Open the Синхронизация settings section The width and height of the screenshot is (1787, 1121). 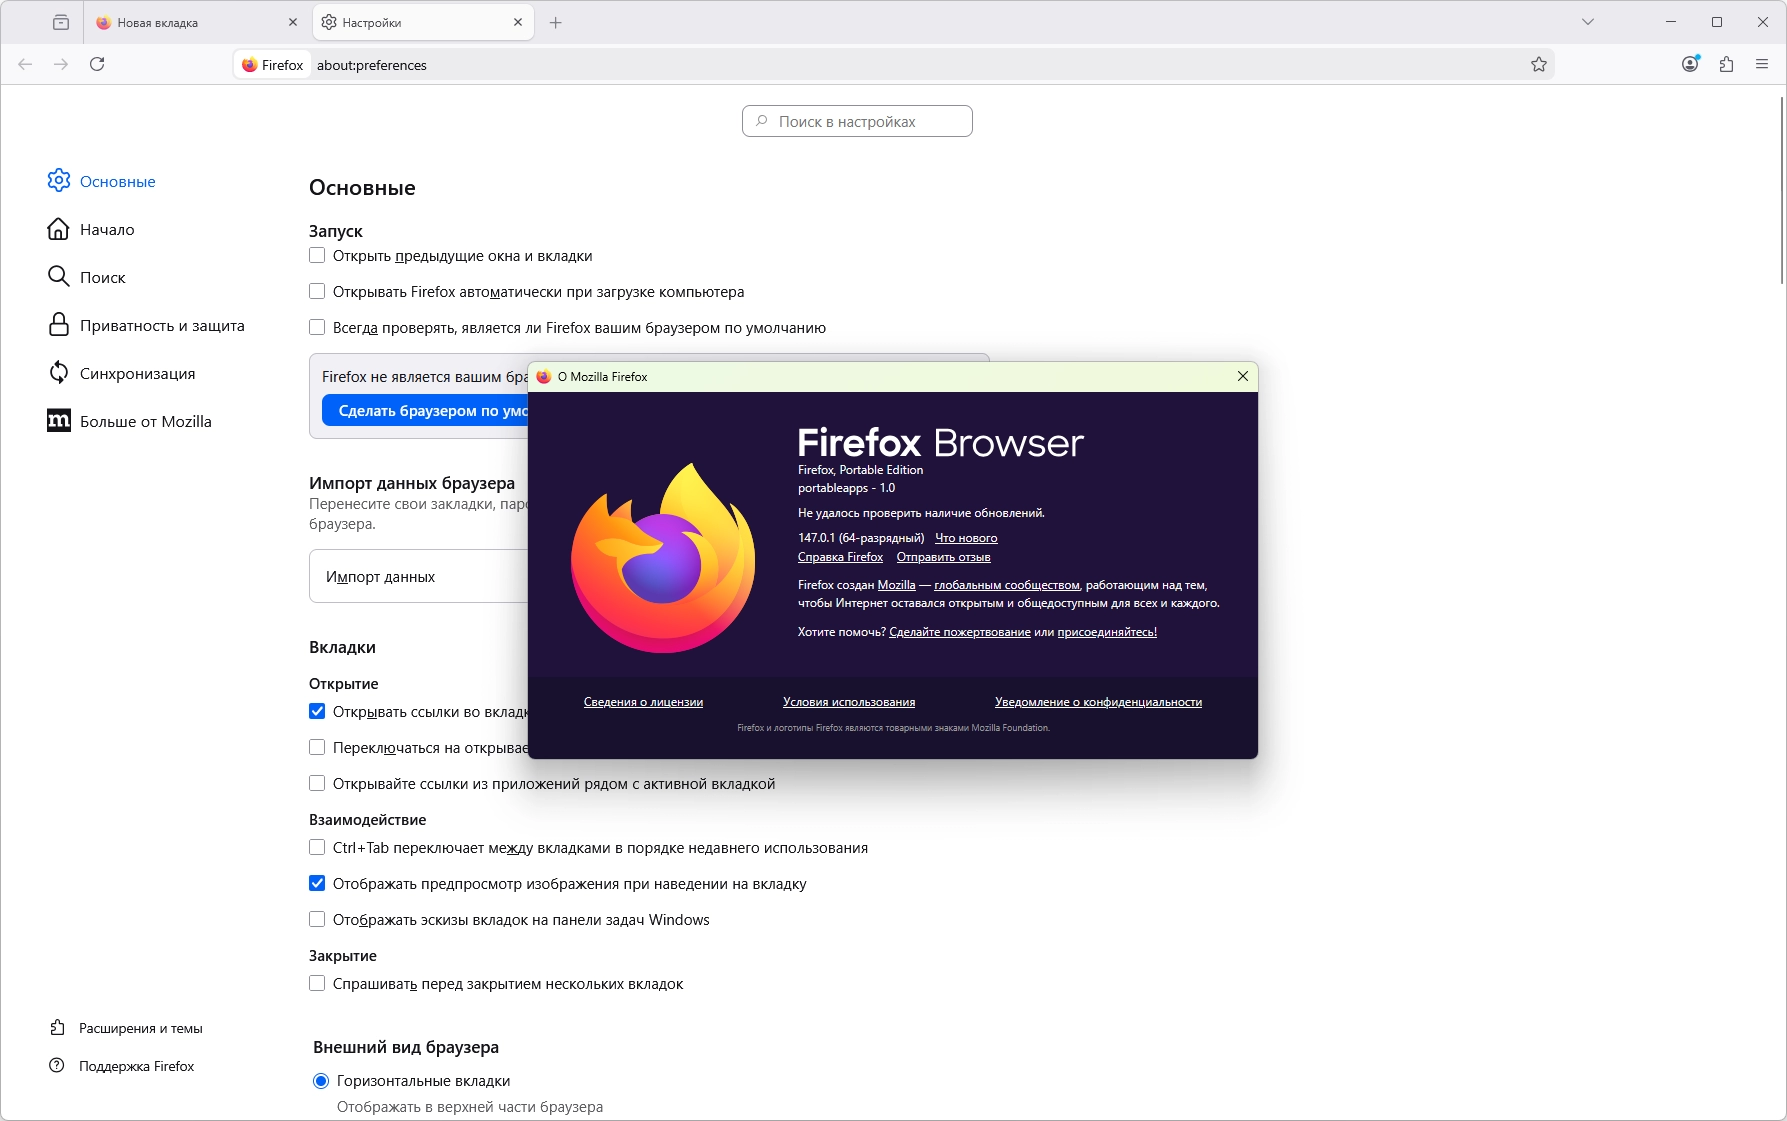[x=121, y=373]
